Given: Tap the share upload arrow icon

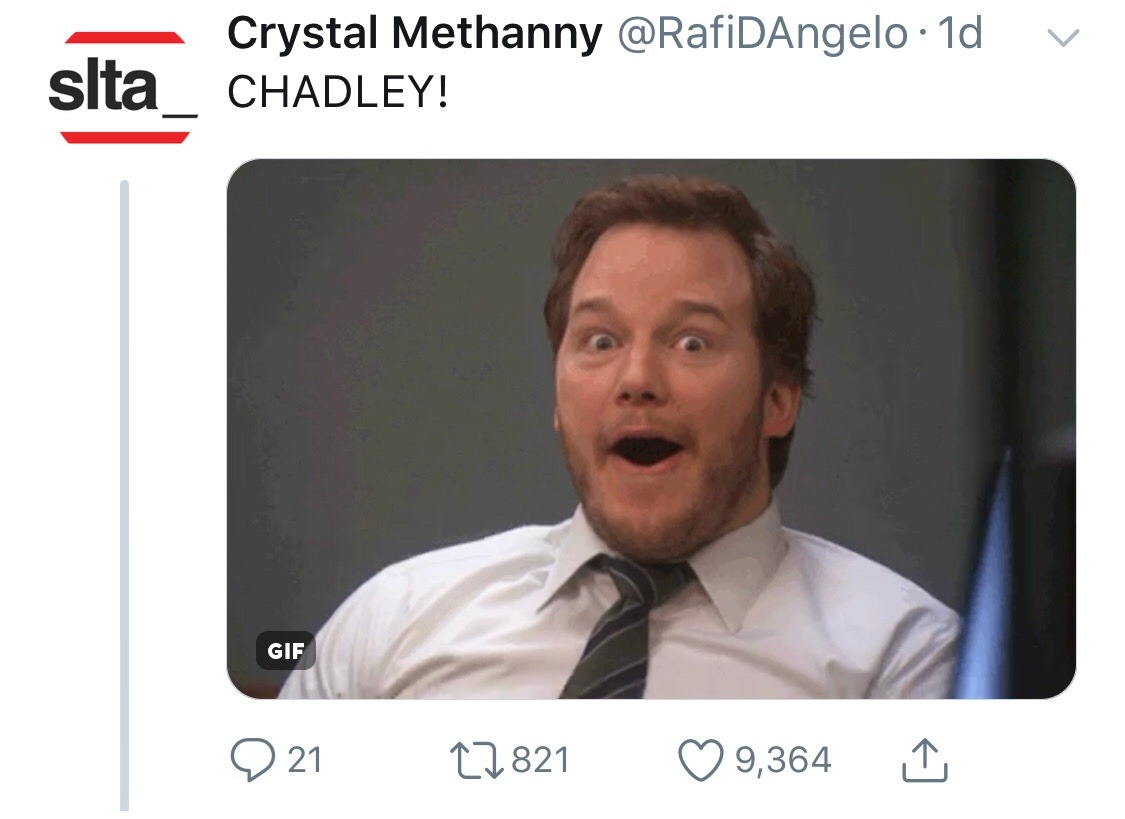Looking at the screenshot, I should point(924,761).
